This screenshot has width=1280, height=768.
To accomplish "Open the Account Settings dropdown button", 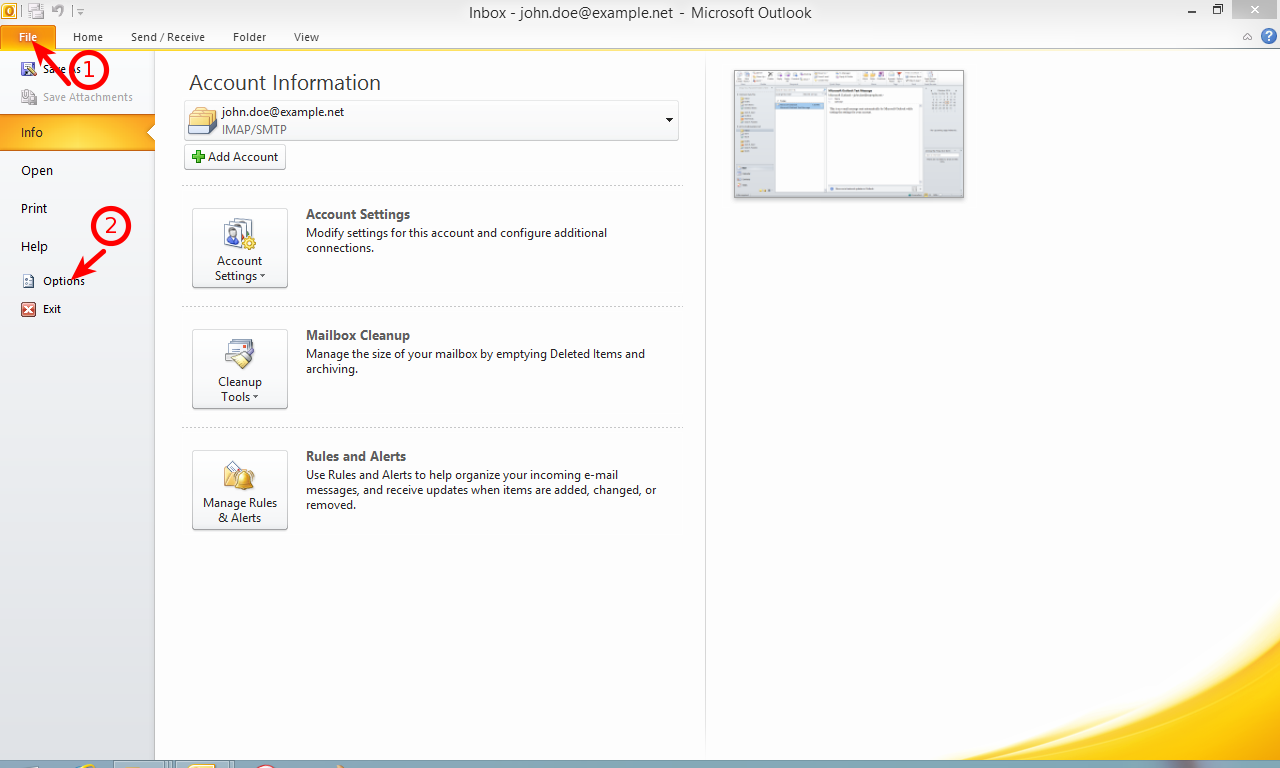I will [x=240, y=248].
